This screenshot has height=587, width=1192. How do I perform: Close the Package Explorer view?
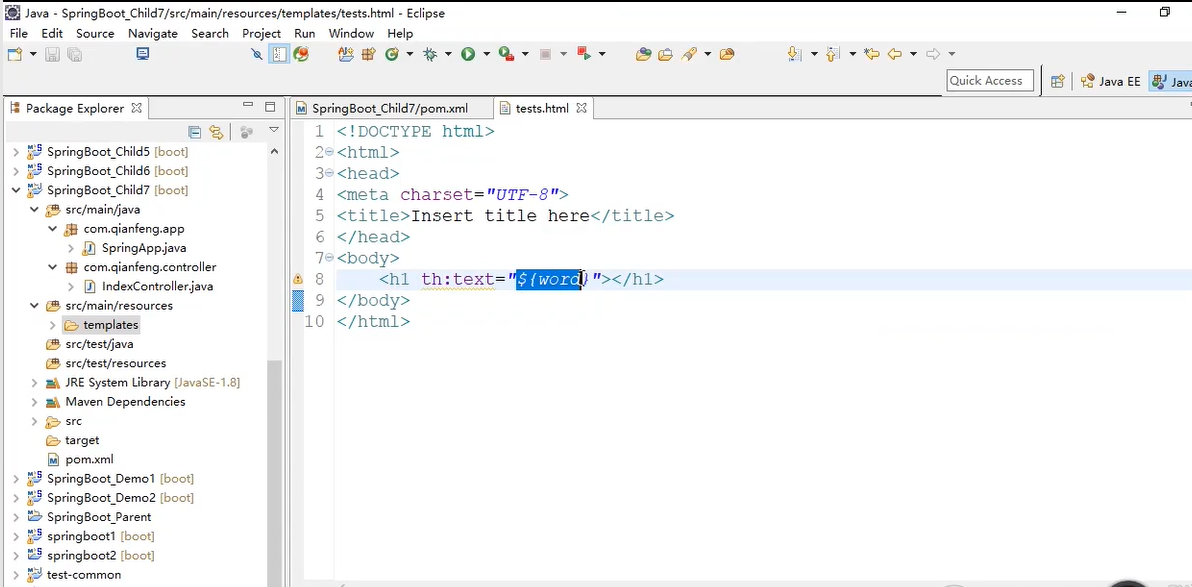[x=137, y=108]
